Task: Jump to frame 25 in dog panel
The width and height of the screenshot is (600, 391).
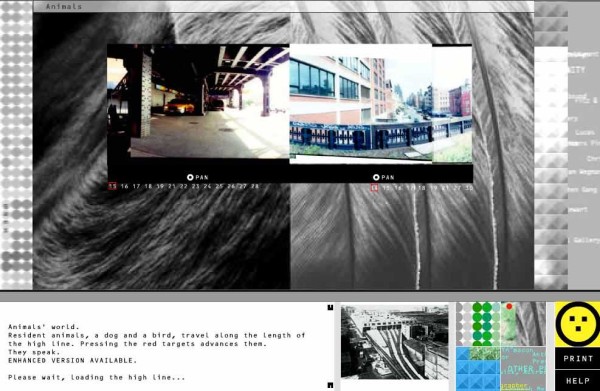Action: click(x=219, y=186)
